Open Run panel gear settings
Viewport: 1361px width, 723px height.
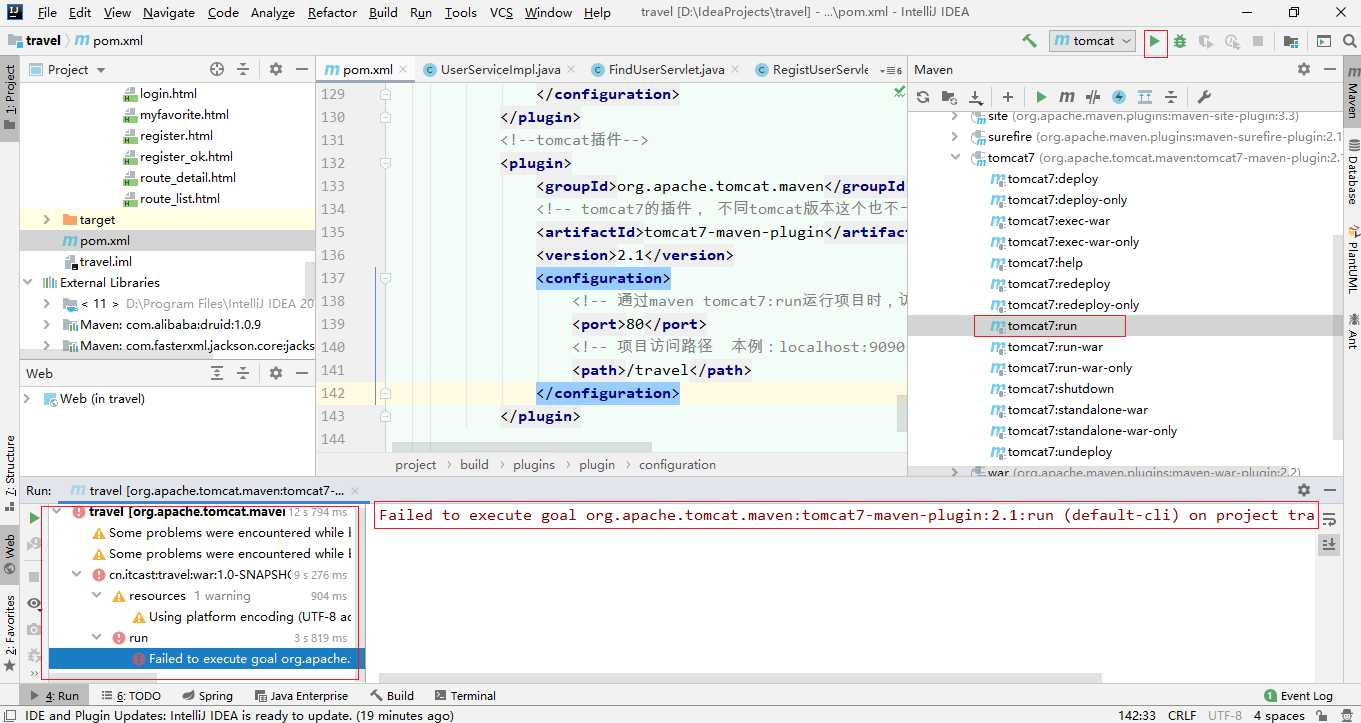tap(1304, 490)
